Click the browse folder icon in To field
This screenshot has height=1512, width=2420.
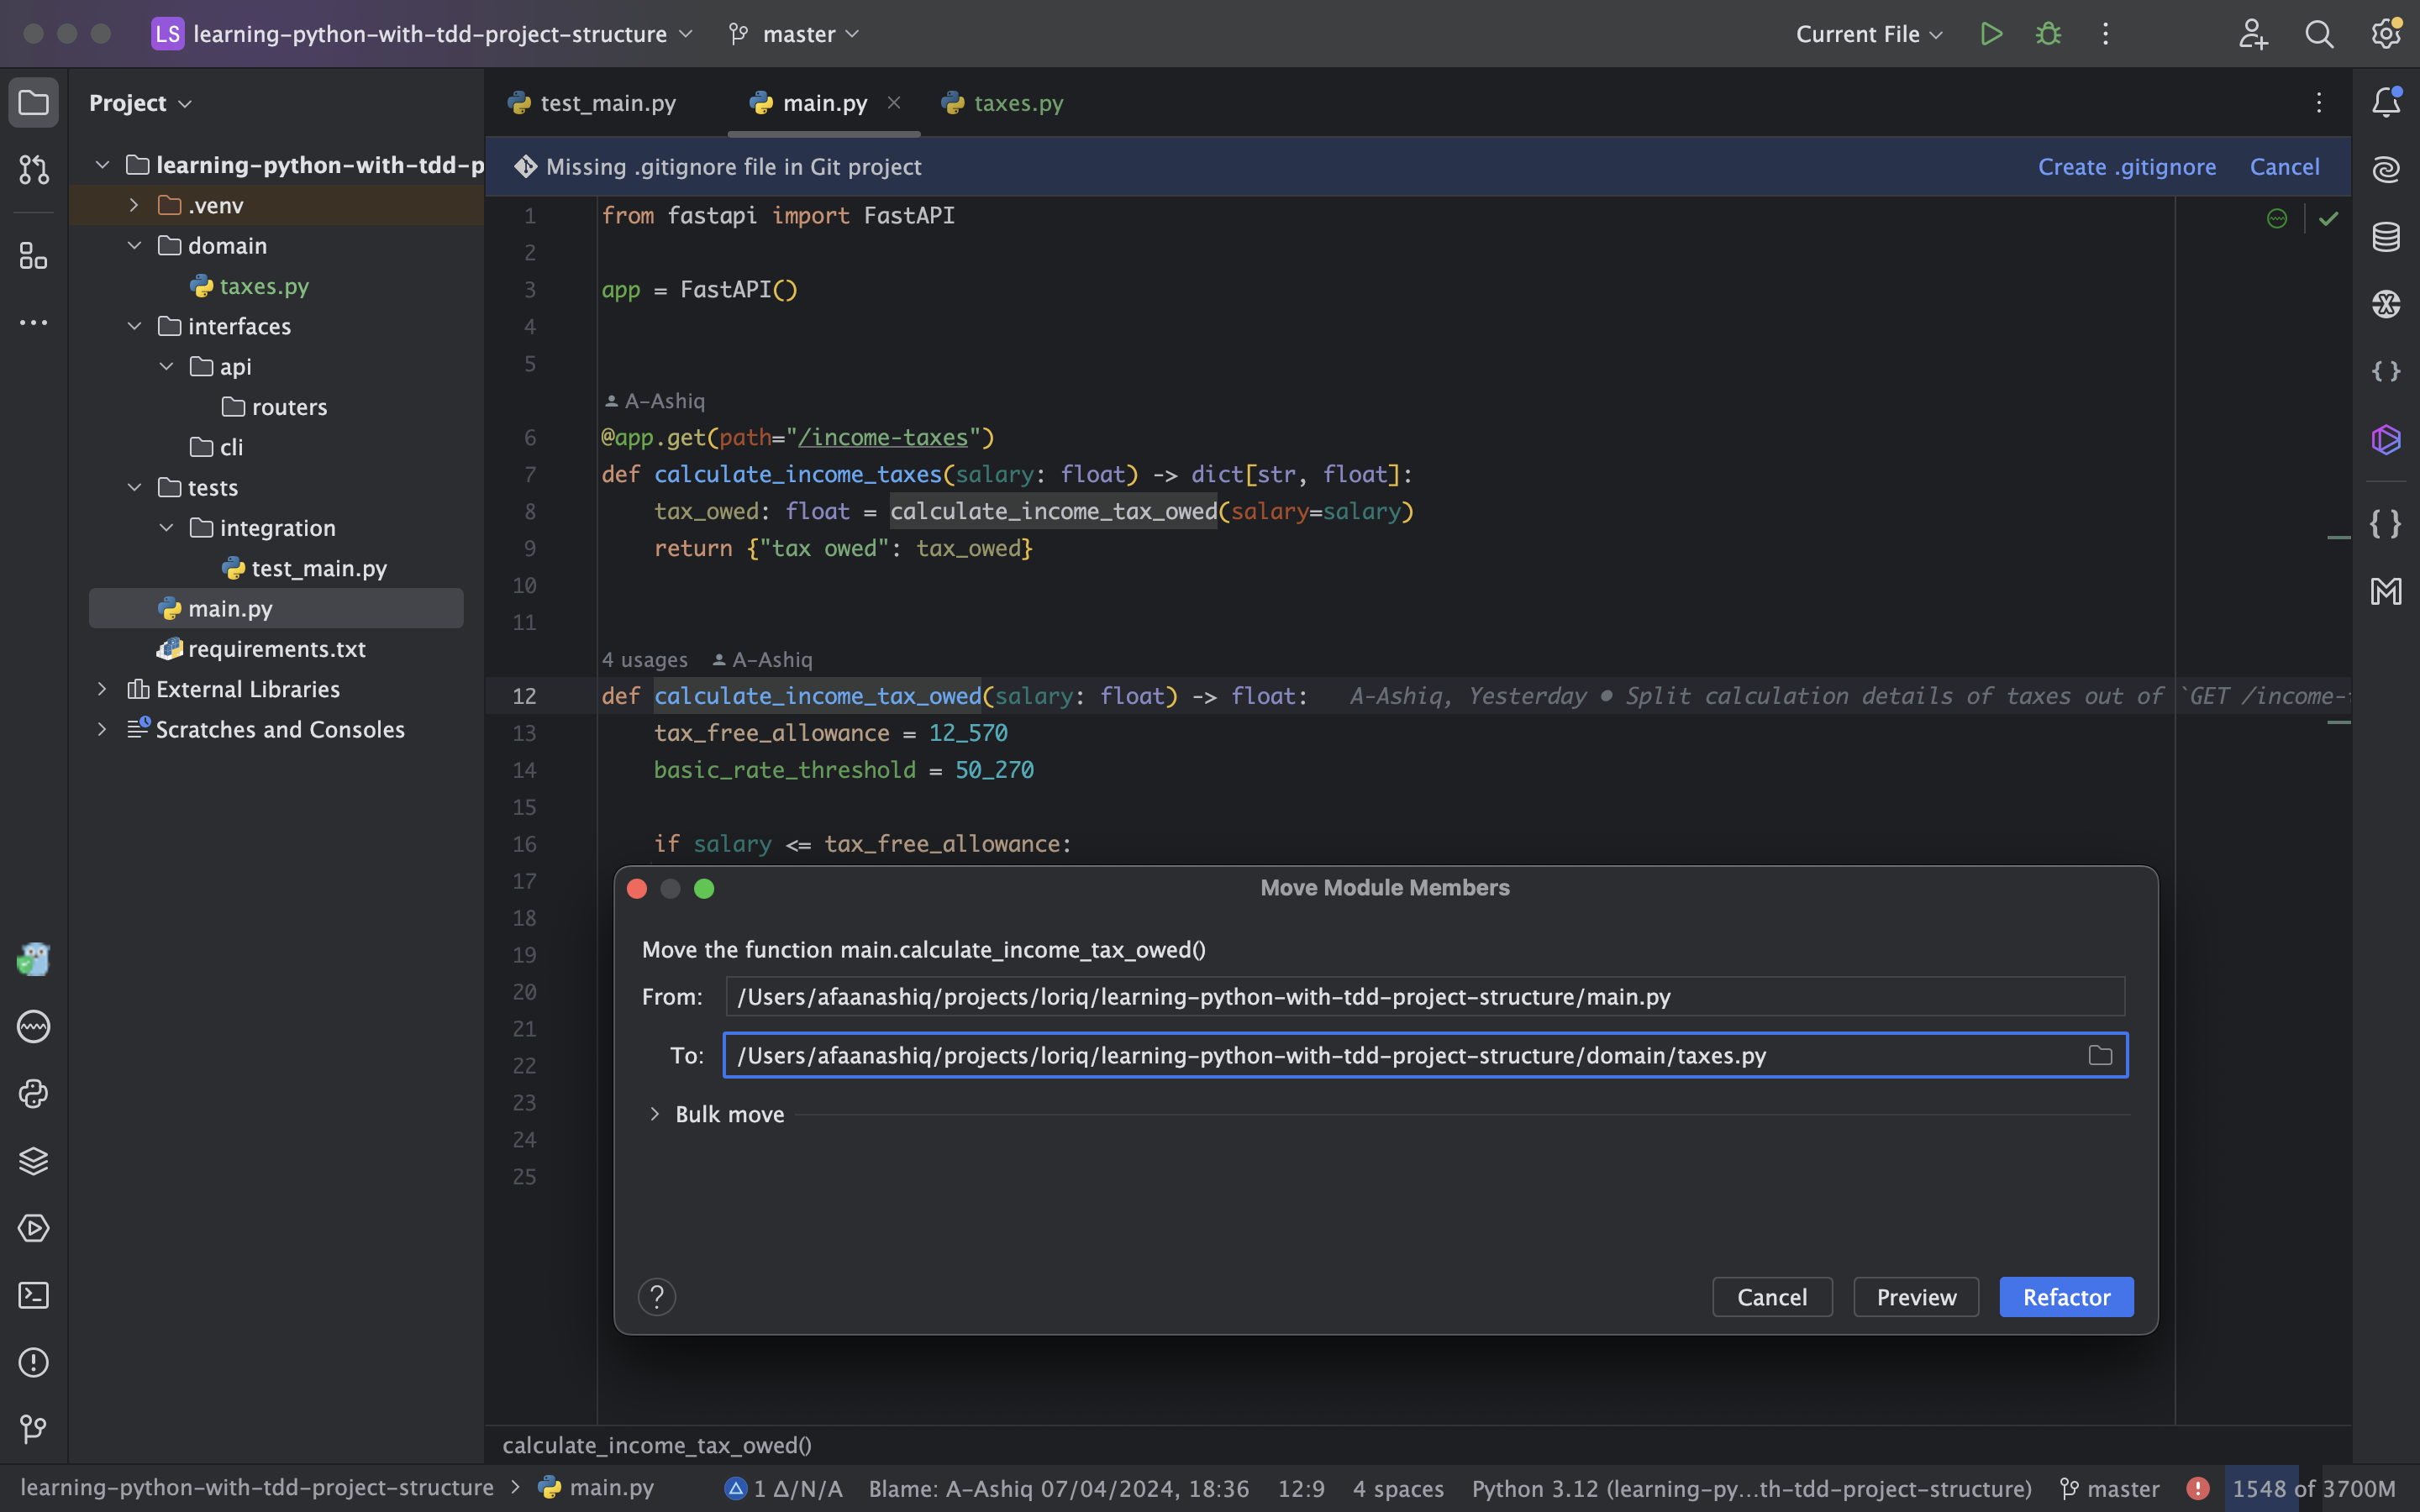[x=2100, y=1055]
